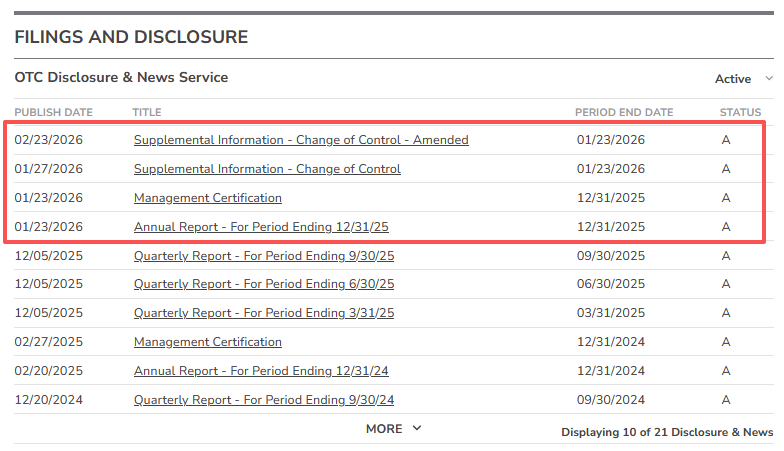Image resolution: width=784 pixels, height=451 pixels.
Task: Open Management Certification published 02/27/2025
Action: click(208, 342)
